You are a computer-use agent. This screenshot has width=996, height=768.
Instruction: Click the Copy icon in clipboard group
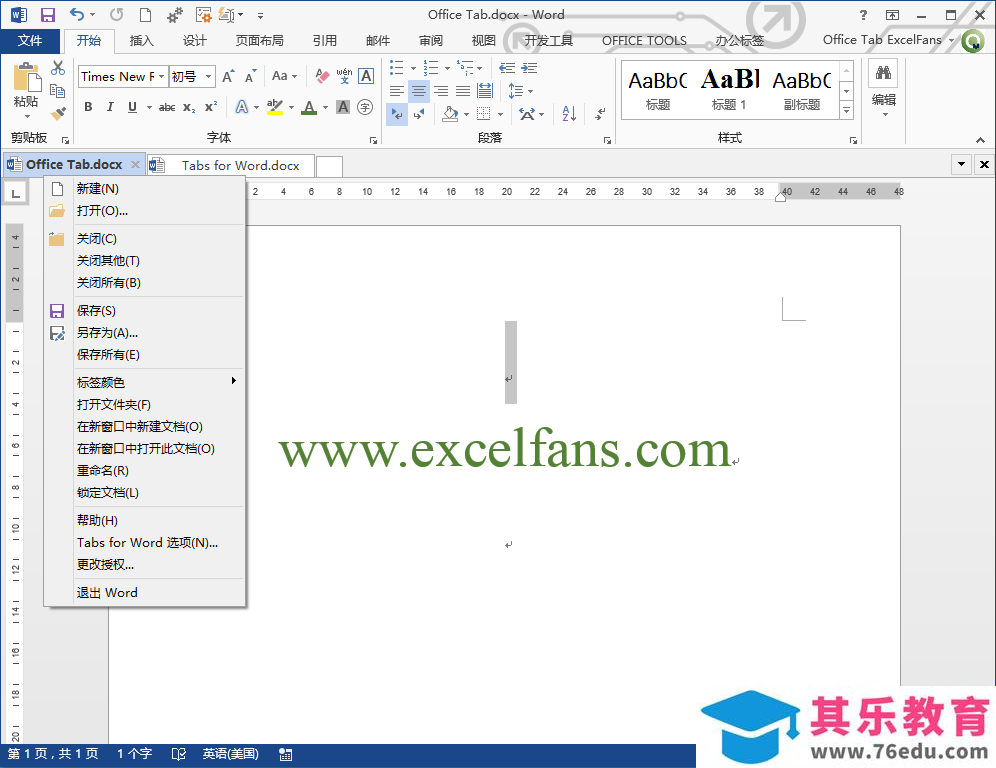(x=58, y=91)
